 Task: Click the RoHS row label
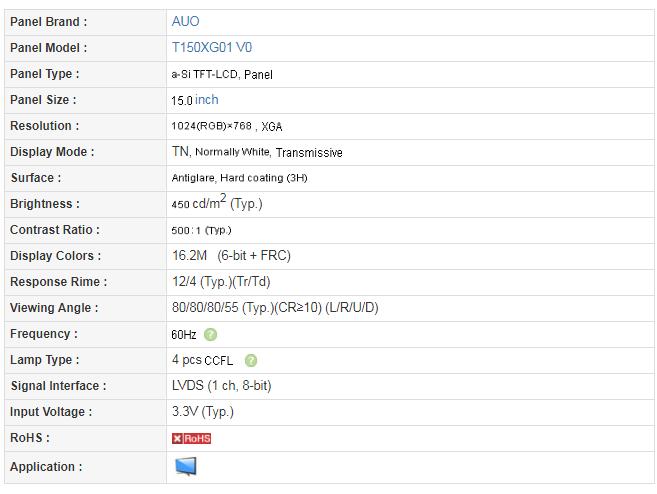(30, 438)
